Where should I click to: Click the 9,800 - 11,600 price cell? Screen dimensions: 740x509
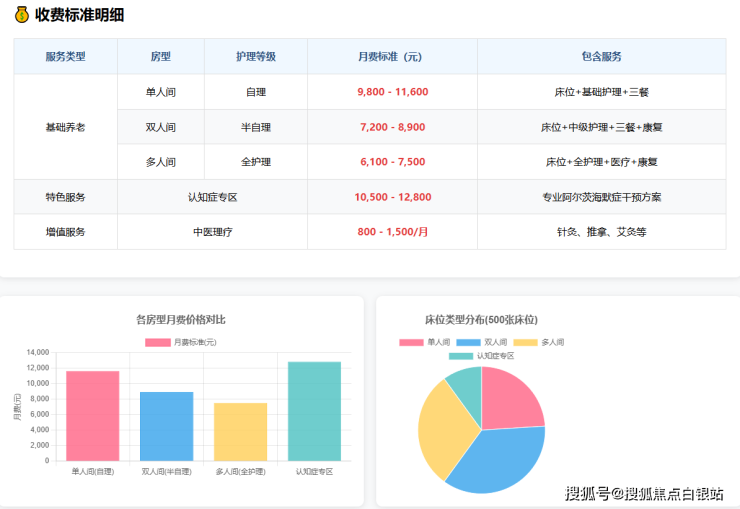(392, 92)
